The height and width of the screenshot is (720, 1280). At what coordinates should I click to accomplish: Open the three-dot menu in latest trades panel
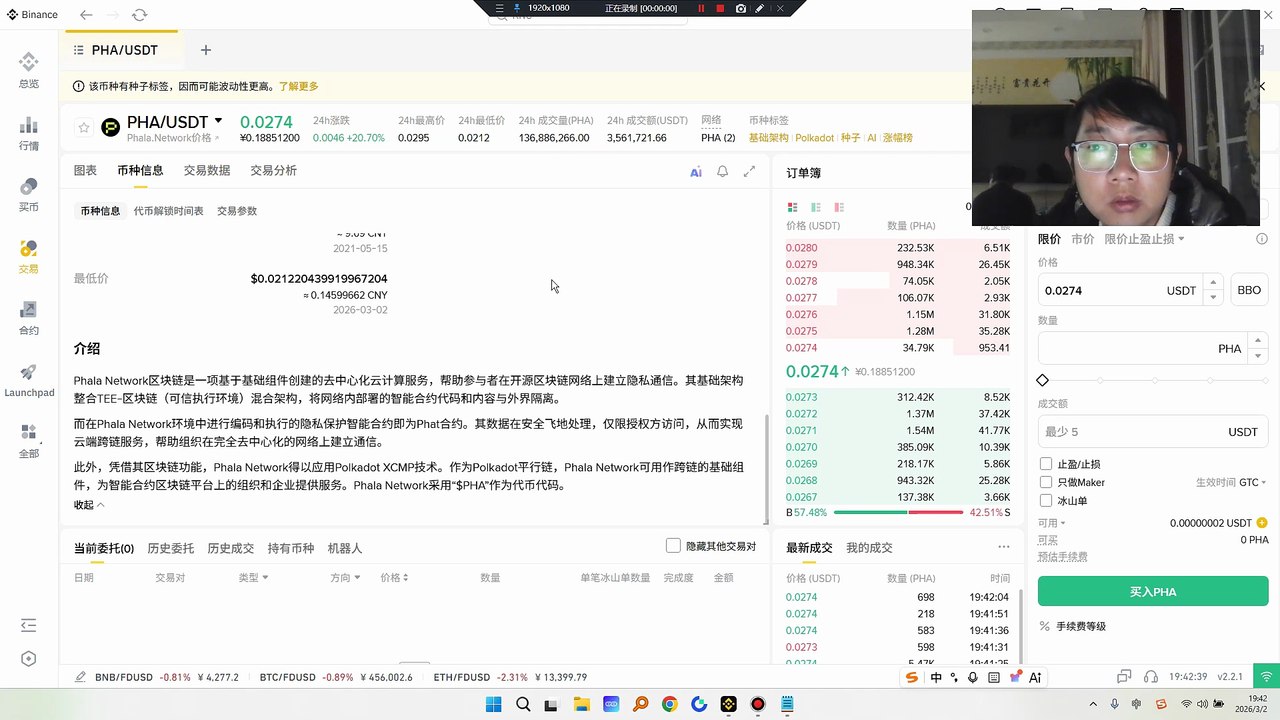point(1004,547)
